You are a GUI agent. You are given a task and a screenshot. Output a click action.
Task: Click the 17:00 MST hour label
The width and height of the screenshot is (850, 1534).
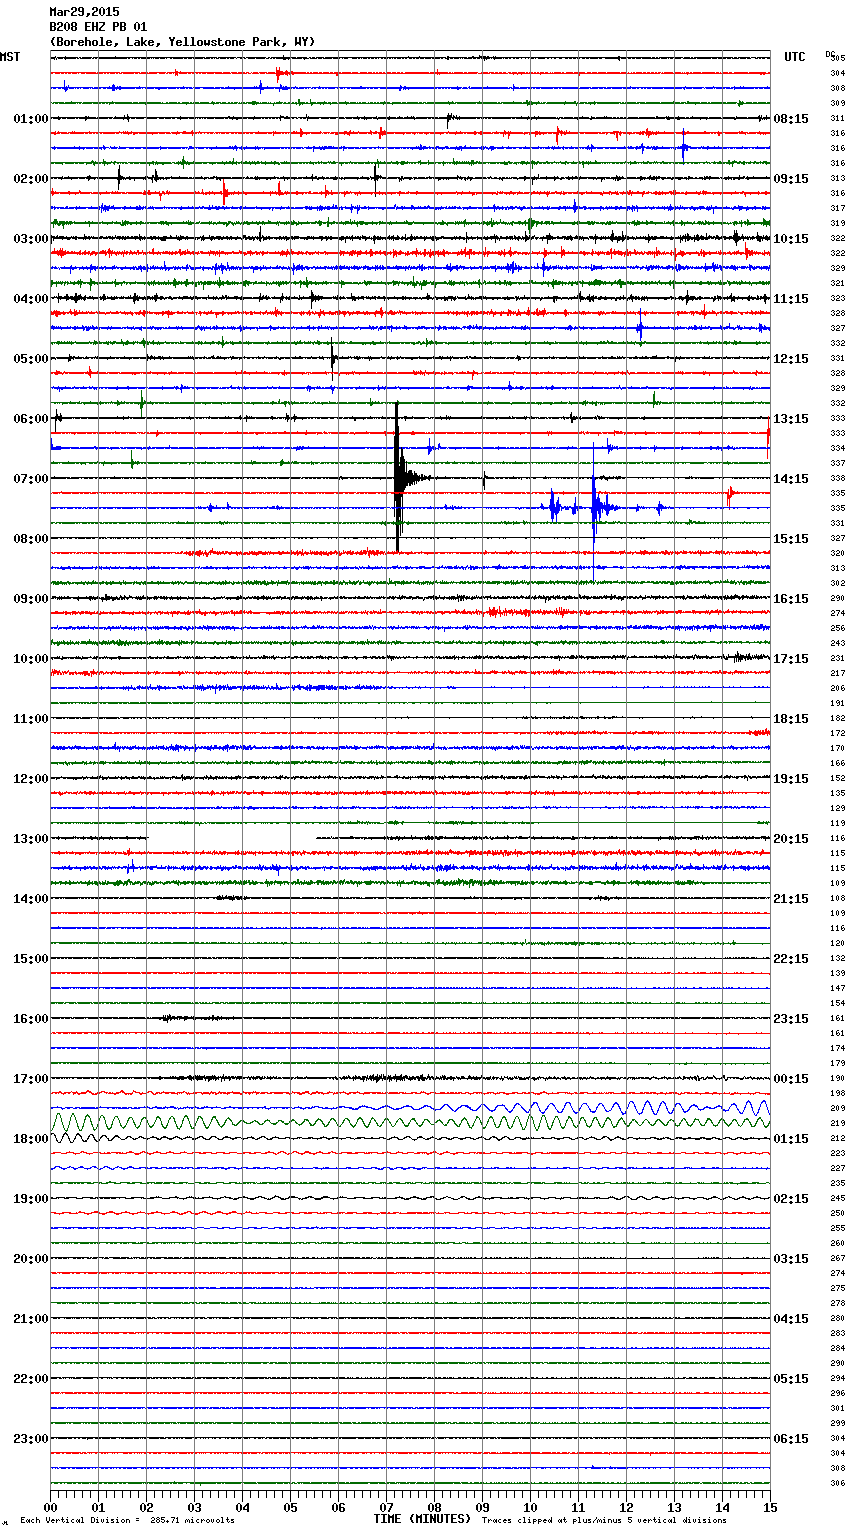click(31, 1079)
